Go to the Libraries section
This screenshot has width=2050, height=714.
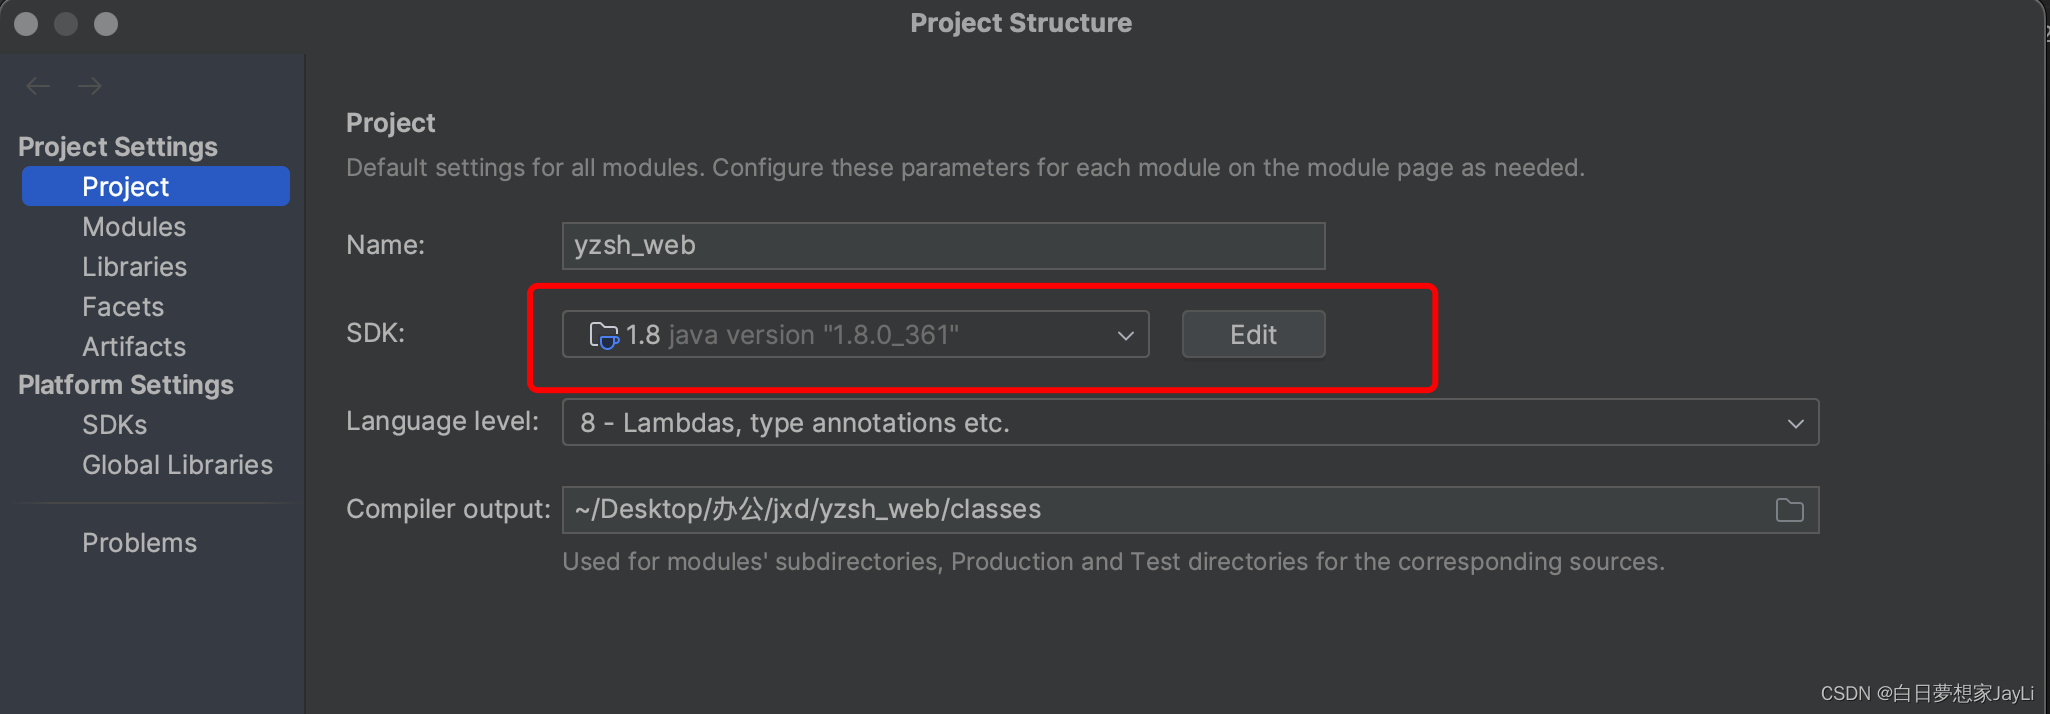click(134, 267)
